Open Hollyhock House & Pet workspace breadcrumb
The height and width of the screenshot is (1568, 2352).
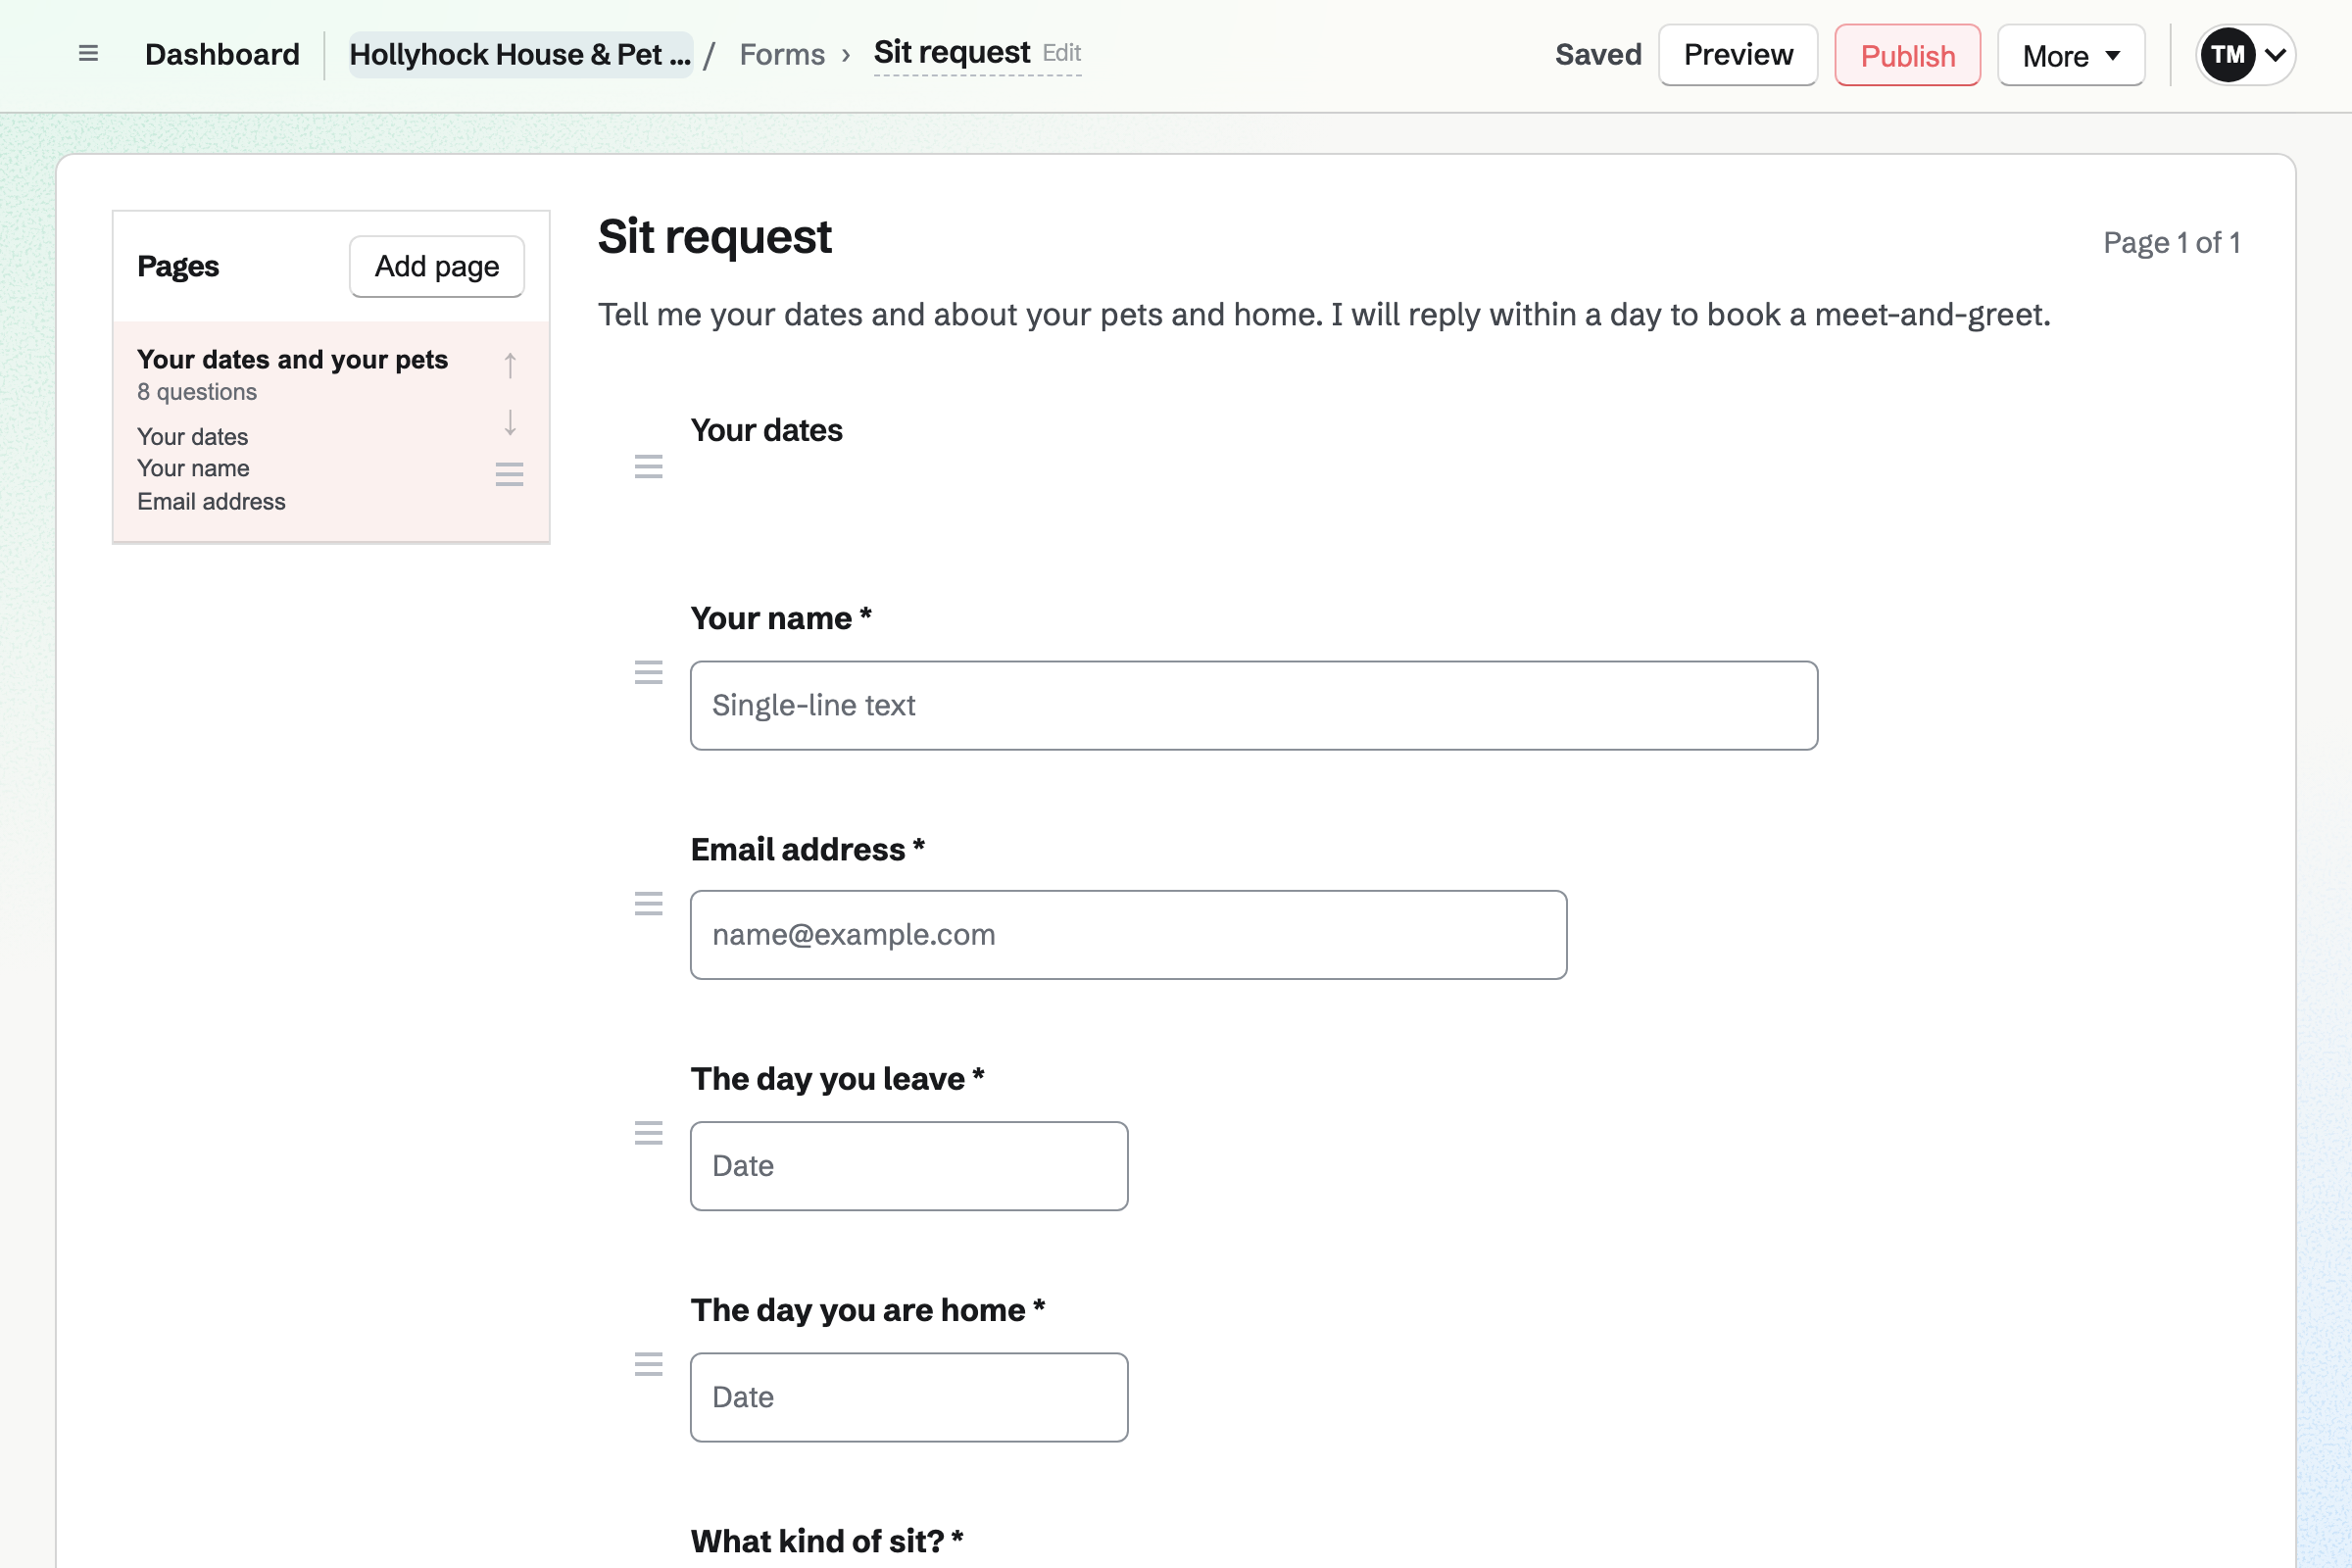pos(520,54)
